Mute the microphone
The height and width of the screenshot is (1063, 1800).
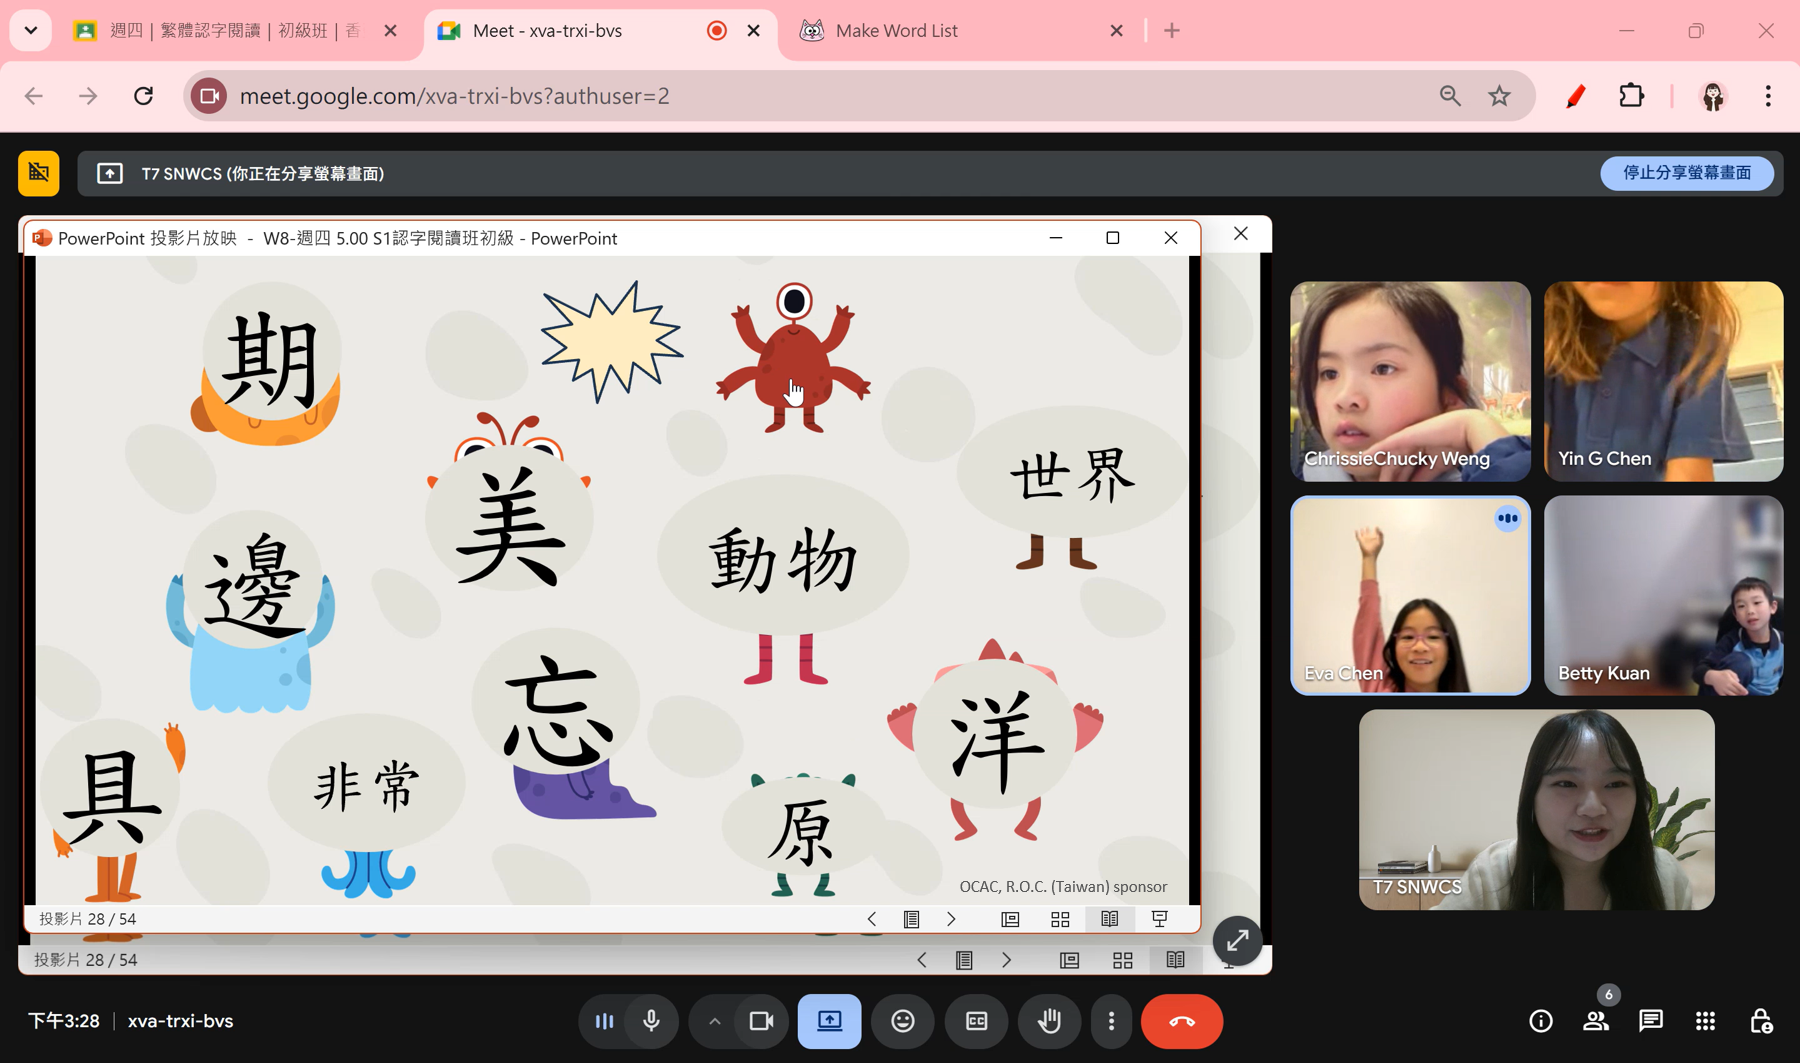tap(651, 1021)
